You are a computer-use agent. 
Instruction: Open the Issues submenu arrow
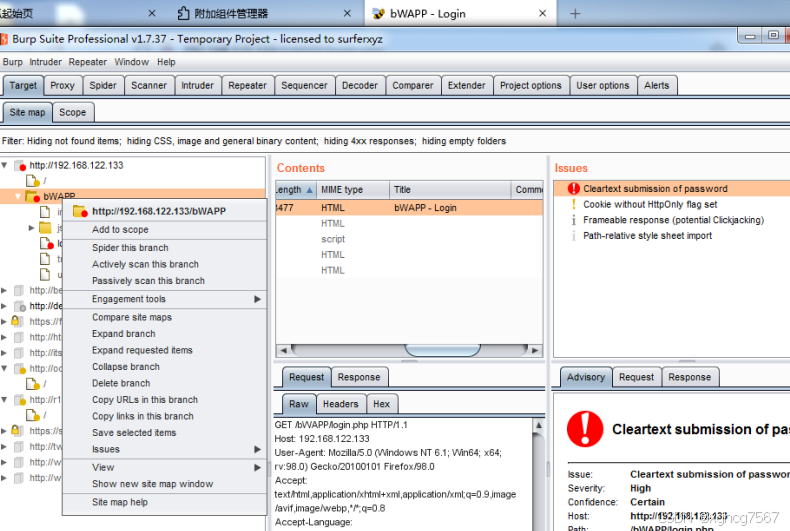click(257, 449)
